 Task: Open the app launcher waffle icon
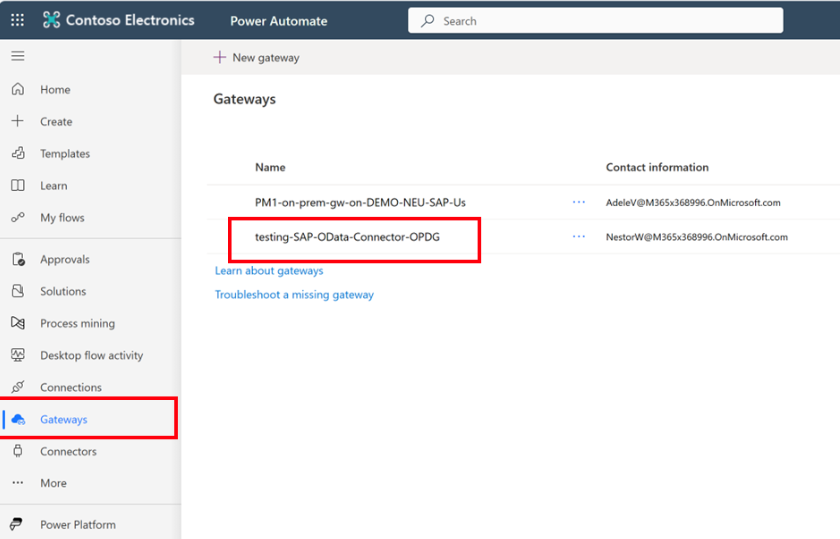(17, 20)
